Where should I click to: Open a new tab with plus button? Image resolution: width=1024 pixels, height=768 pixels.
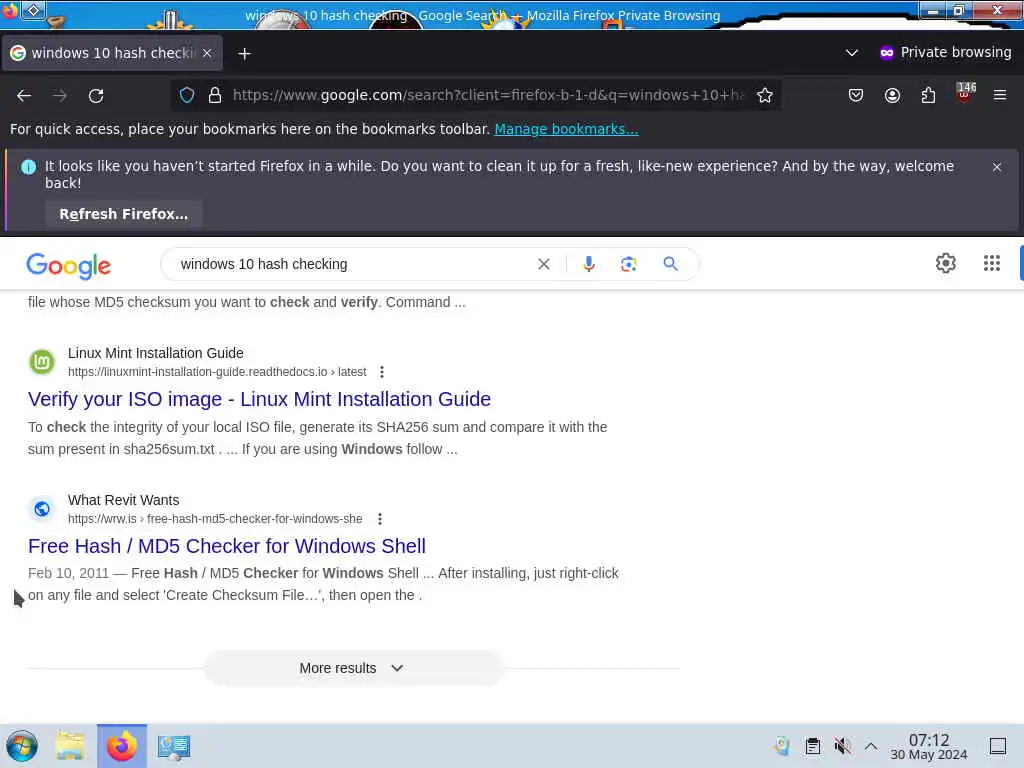point(244,54)
